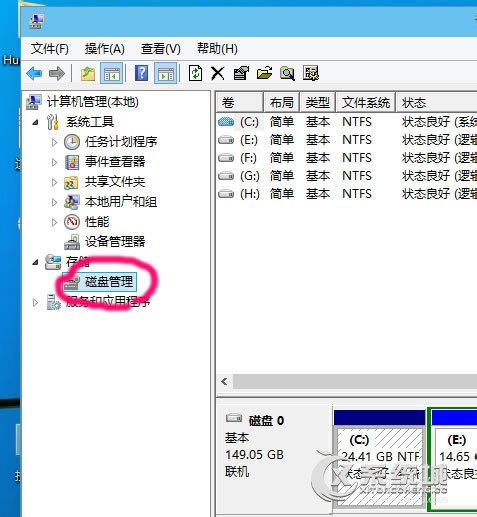This screenshot has width=477, height=517.
Task: Click the Up one level folder icon
Action: point(88,73)
